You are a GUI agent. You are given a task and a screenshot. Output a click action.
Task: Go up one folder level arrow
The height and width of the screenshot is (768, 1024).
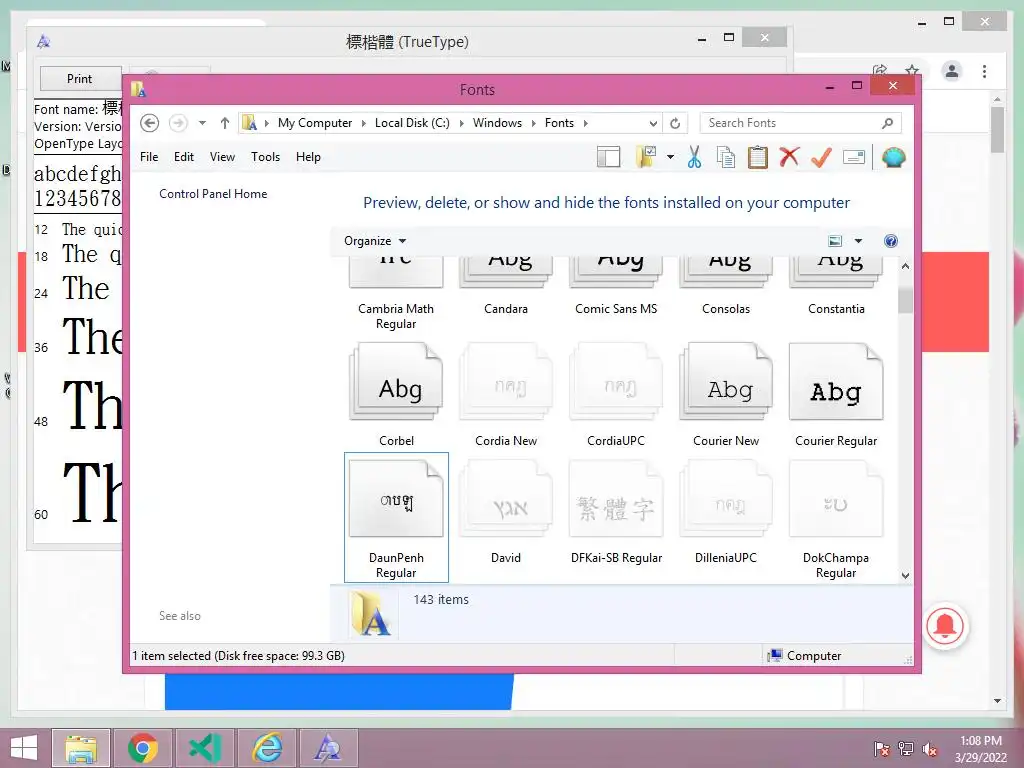coord(225,123)
